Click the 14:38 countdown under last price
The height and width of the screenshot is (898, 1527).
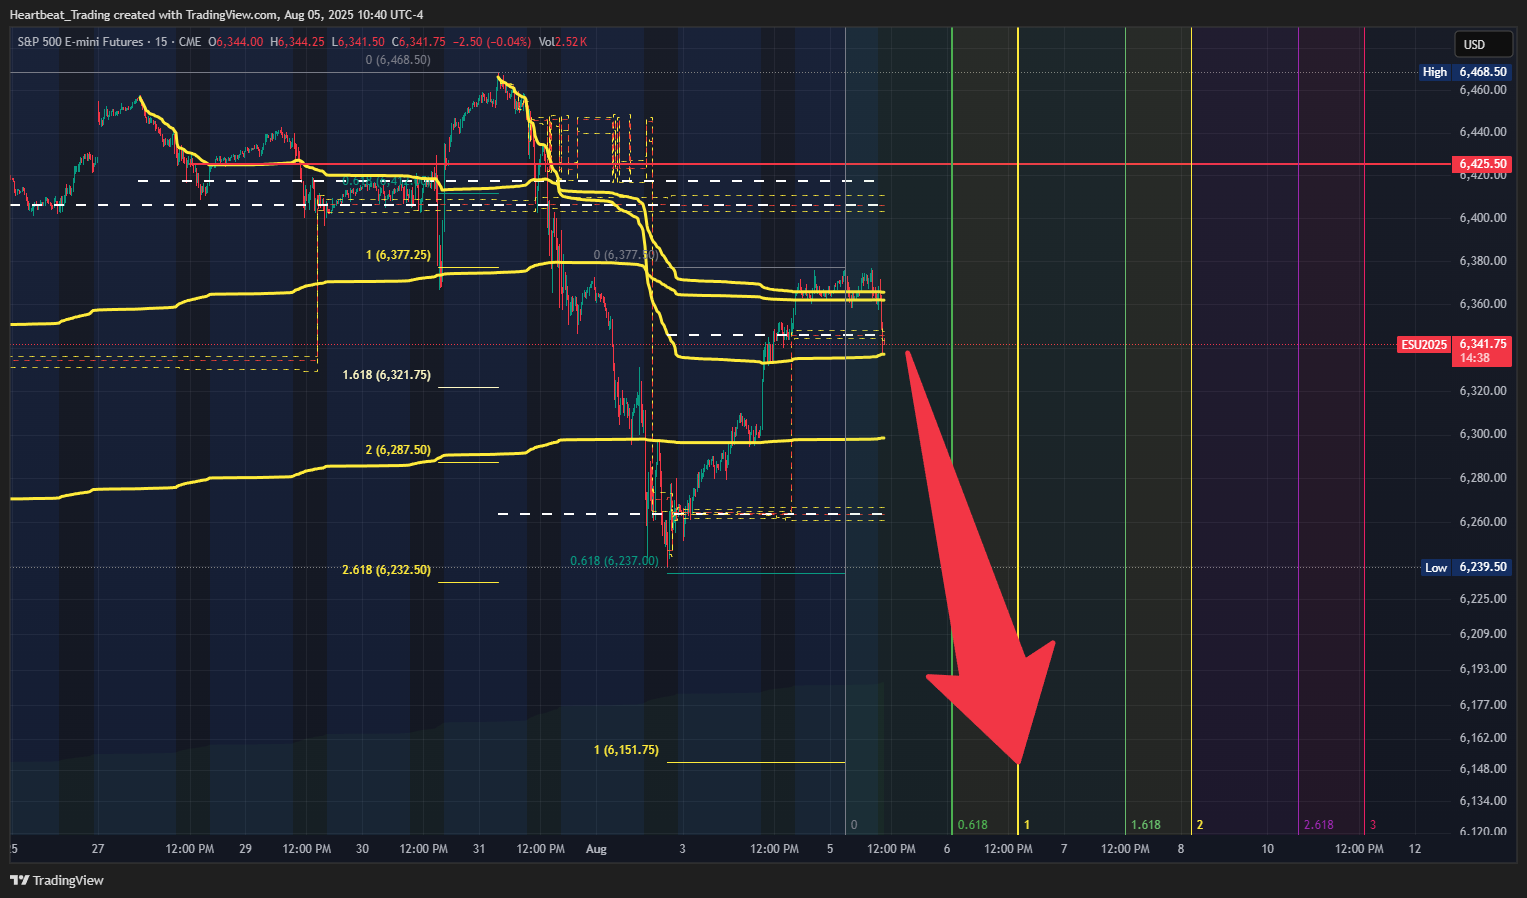click(x=1474, y=358)
